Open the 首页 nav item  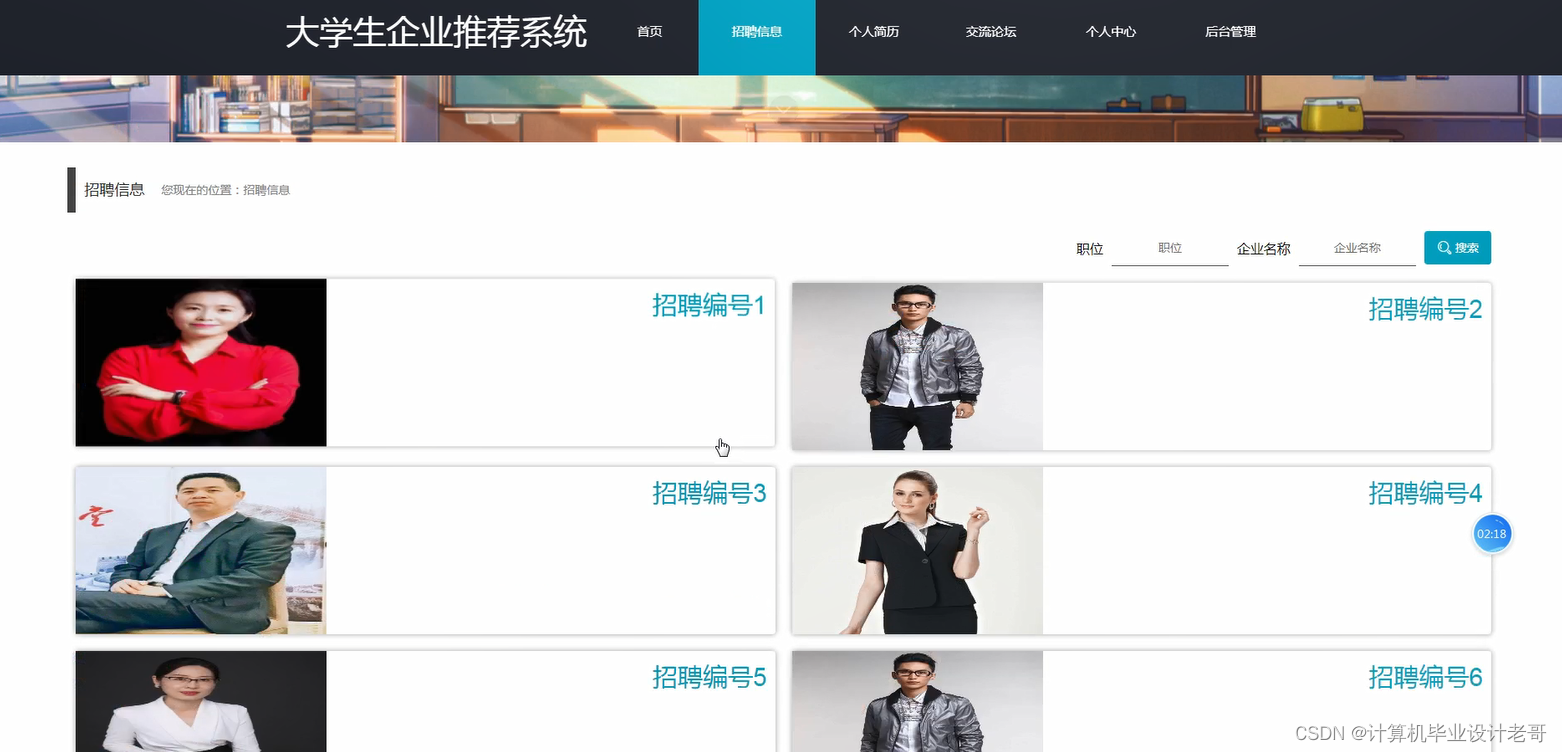(649, 32)
